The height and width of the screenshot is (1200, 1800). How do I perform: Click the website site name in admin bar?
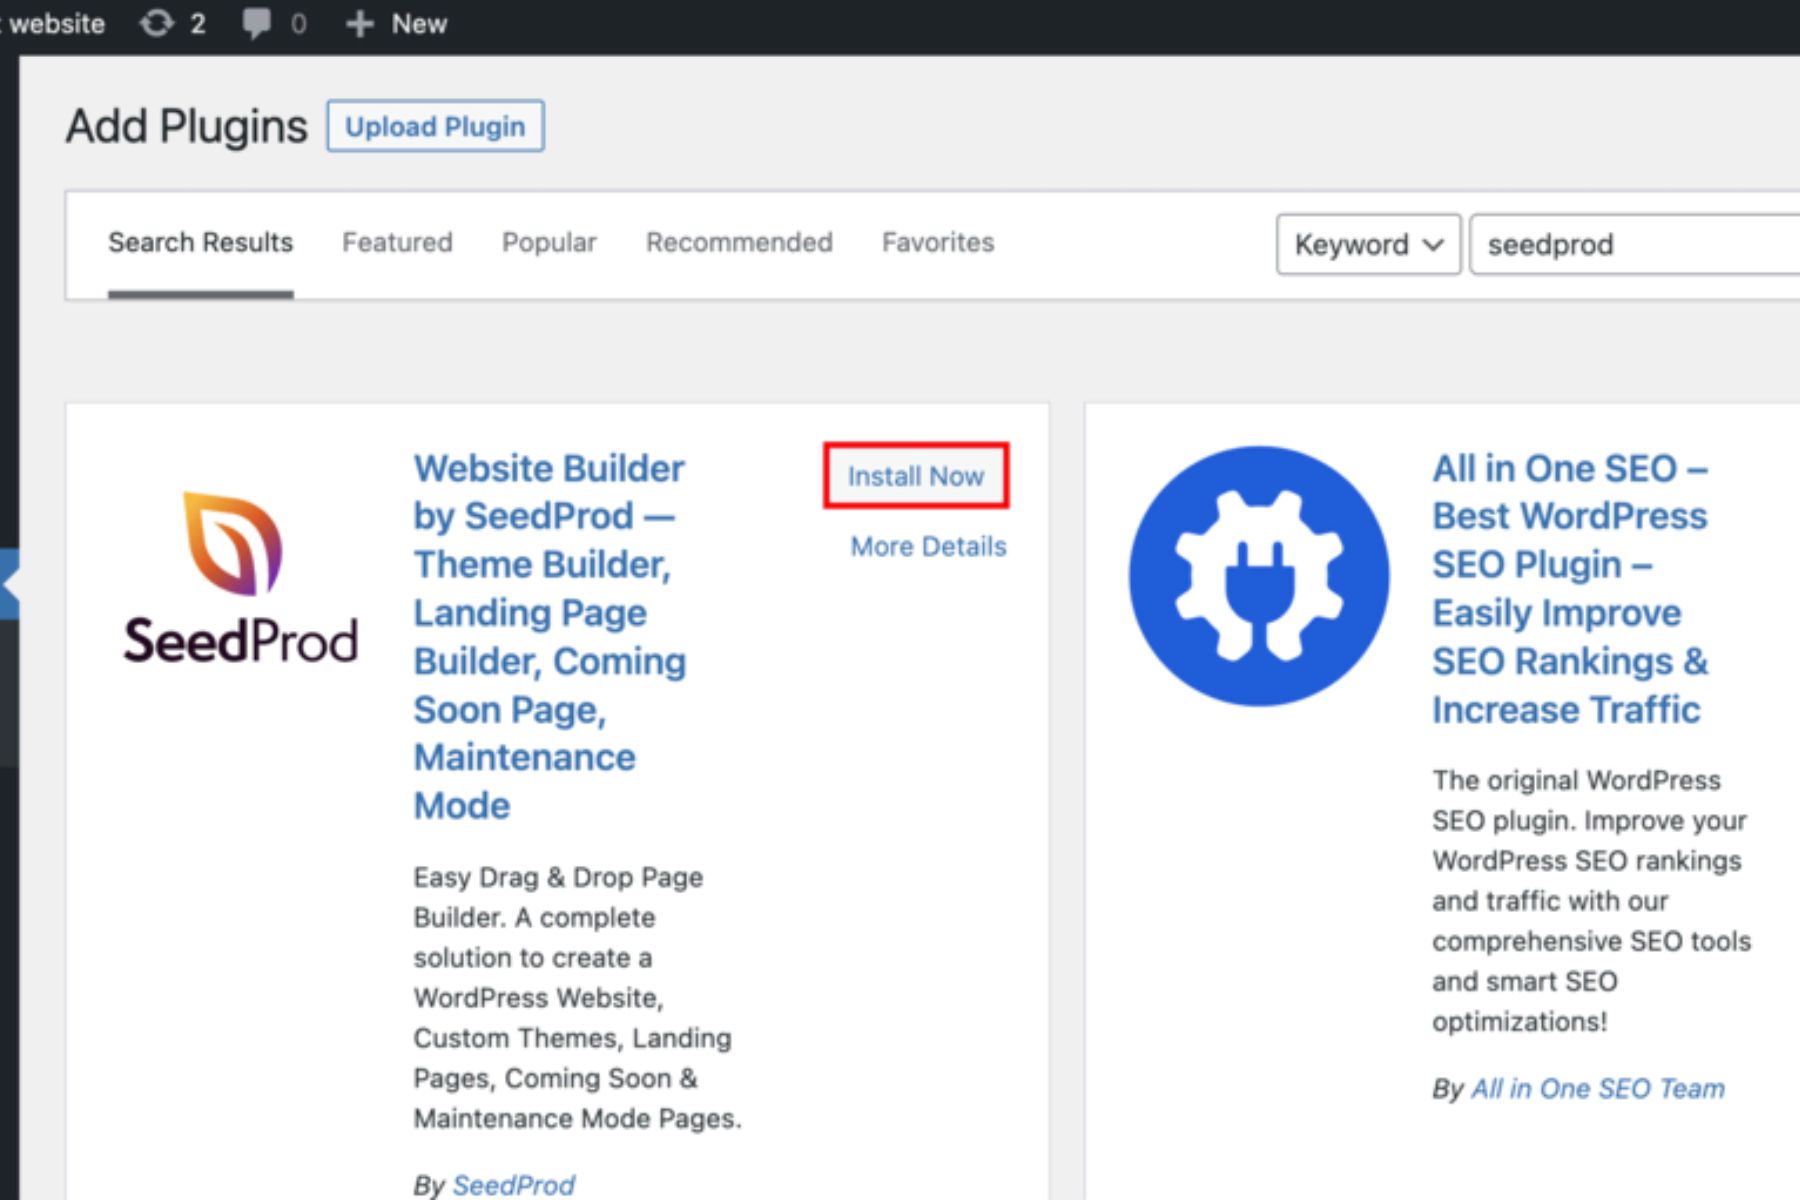coord(55,23)
